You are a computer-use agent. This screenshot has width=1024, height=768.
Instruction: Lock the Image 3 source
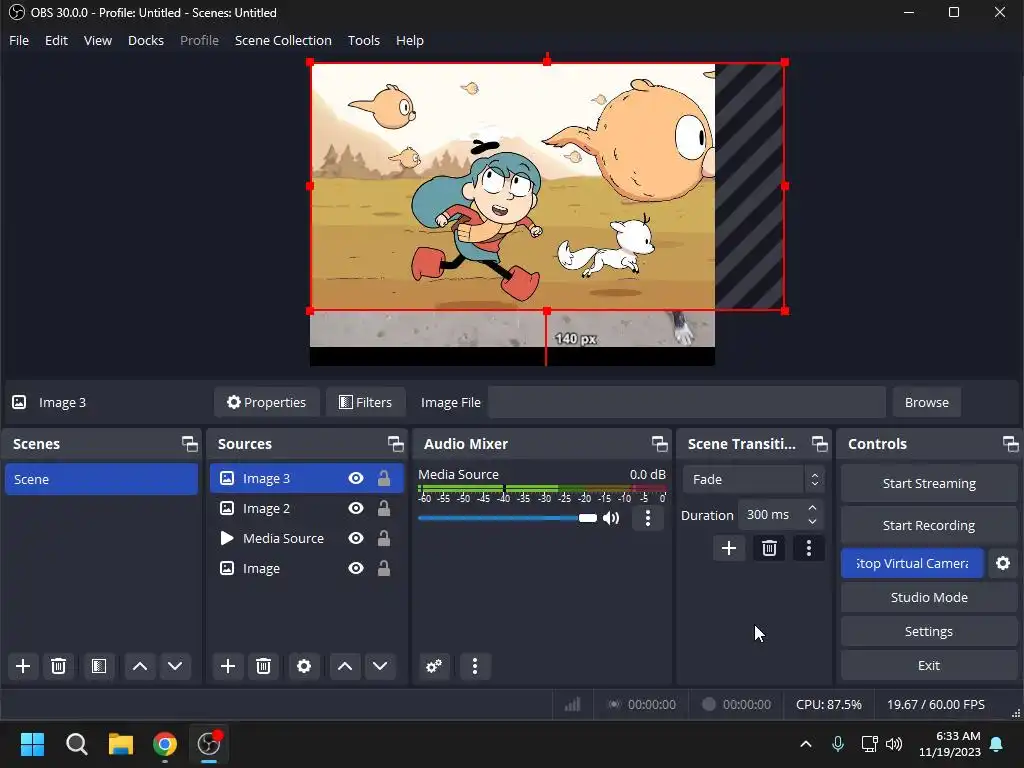pos(384,479)
